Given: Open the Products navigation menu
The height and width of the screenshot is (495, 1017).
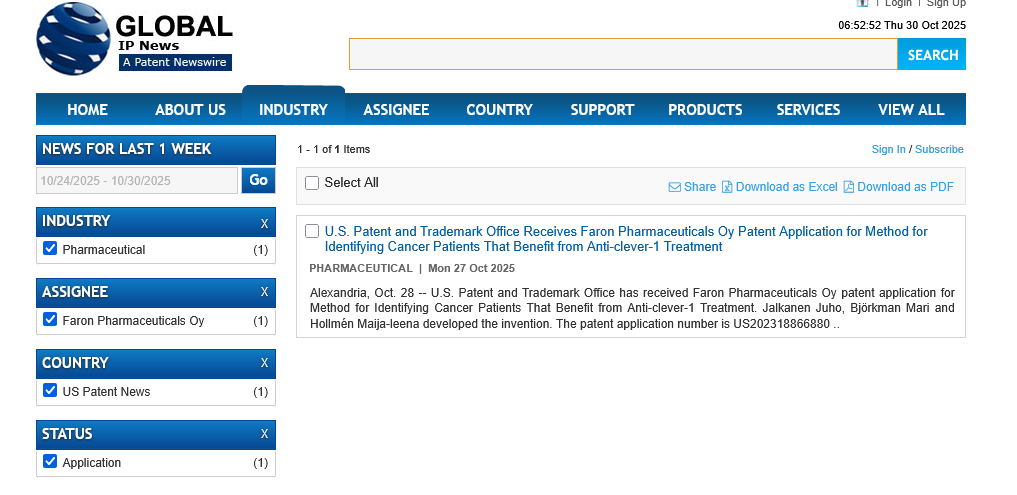Looking at the screenshot, I should tap(705, 109).
